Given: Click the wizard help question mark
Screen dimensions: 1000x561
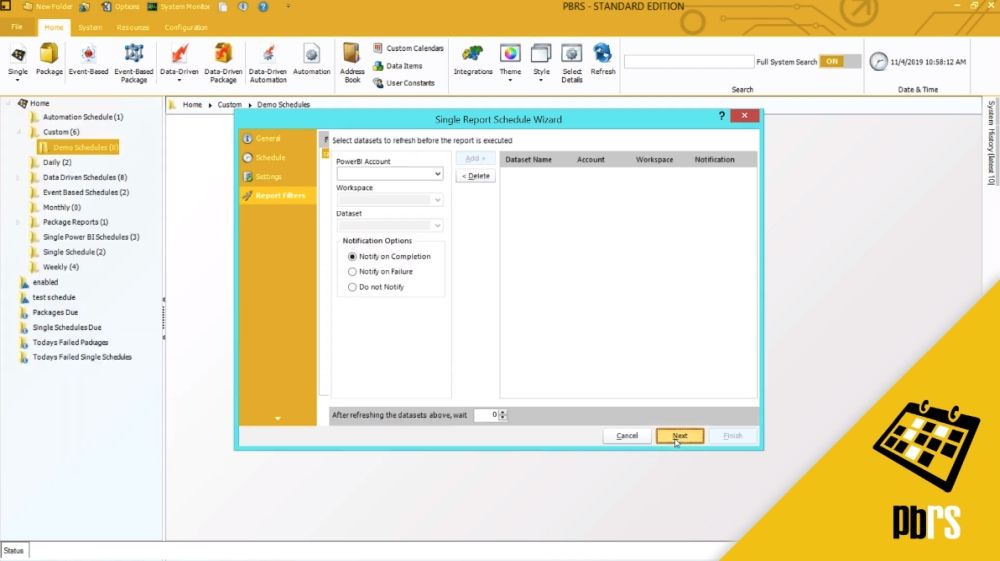Looking at the screenshot, I should tap(721, 115).
